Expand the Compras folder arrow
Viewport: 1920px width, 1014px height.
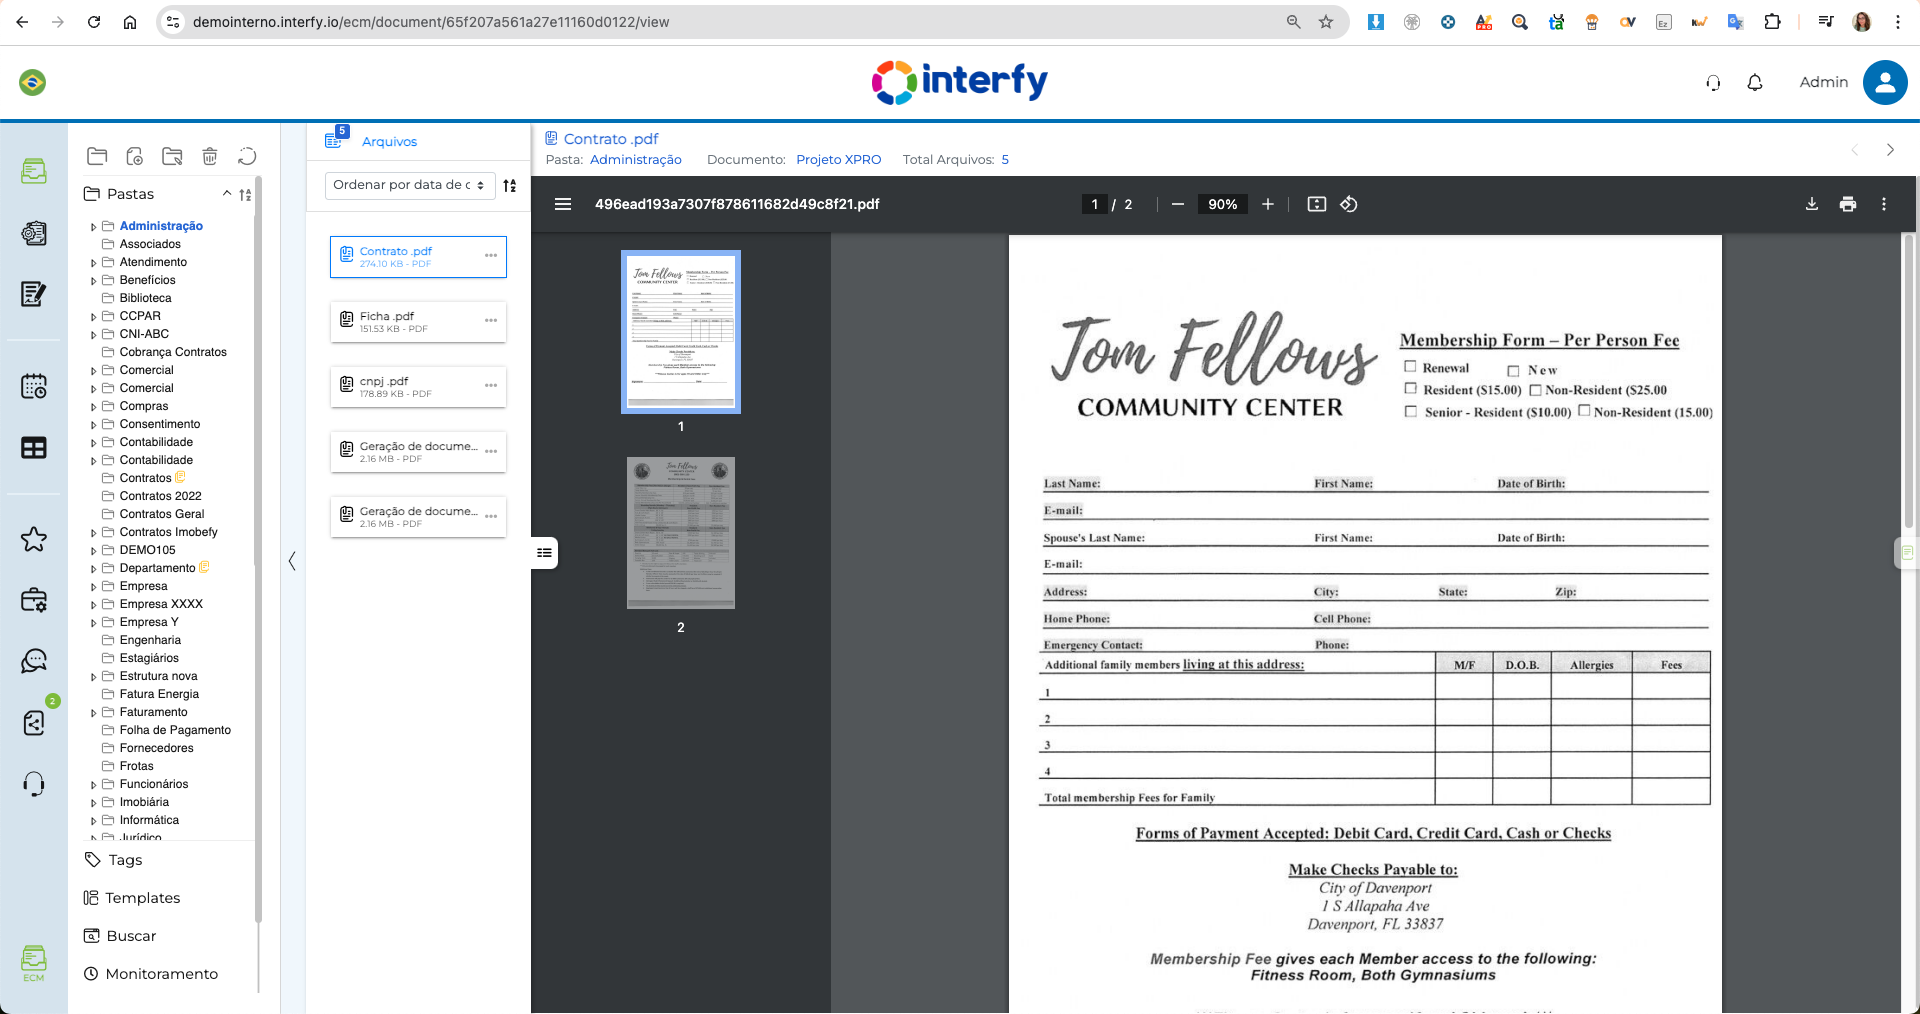tap(93, 407)
